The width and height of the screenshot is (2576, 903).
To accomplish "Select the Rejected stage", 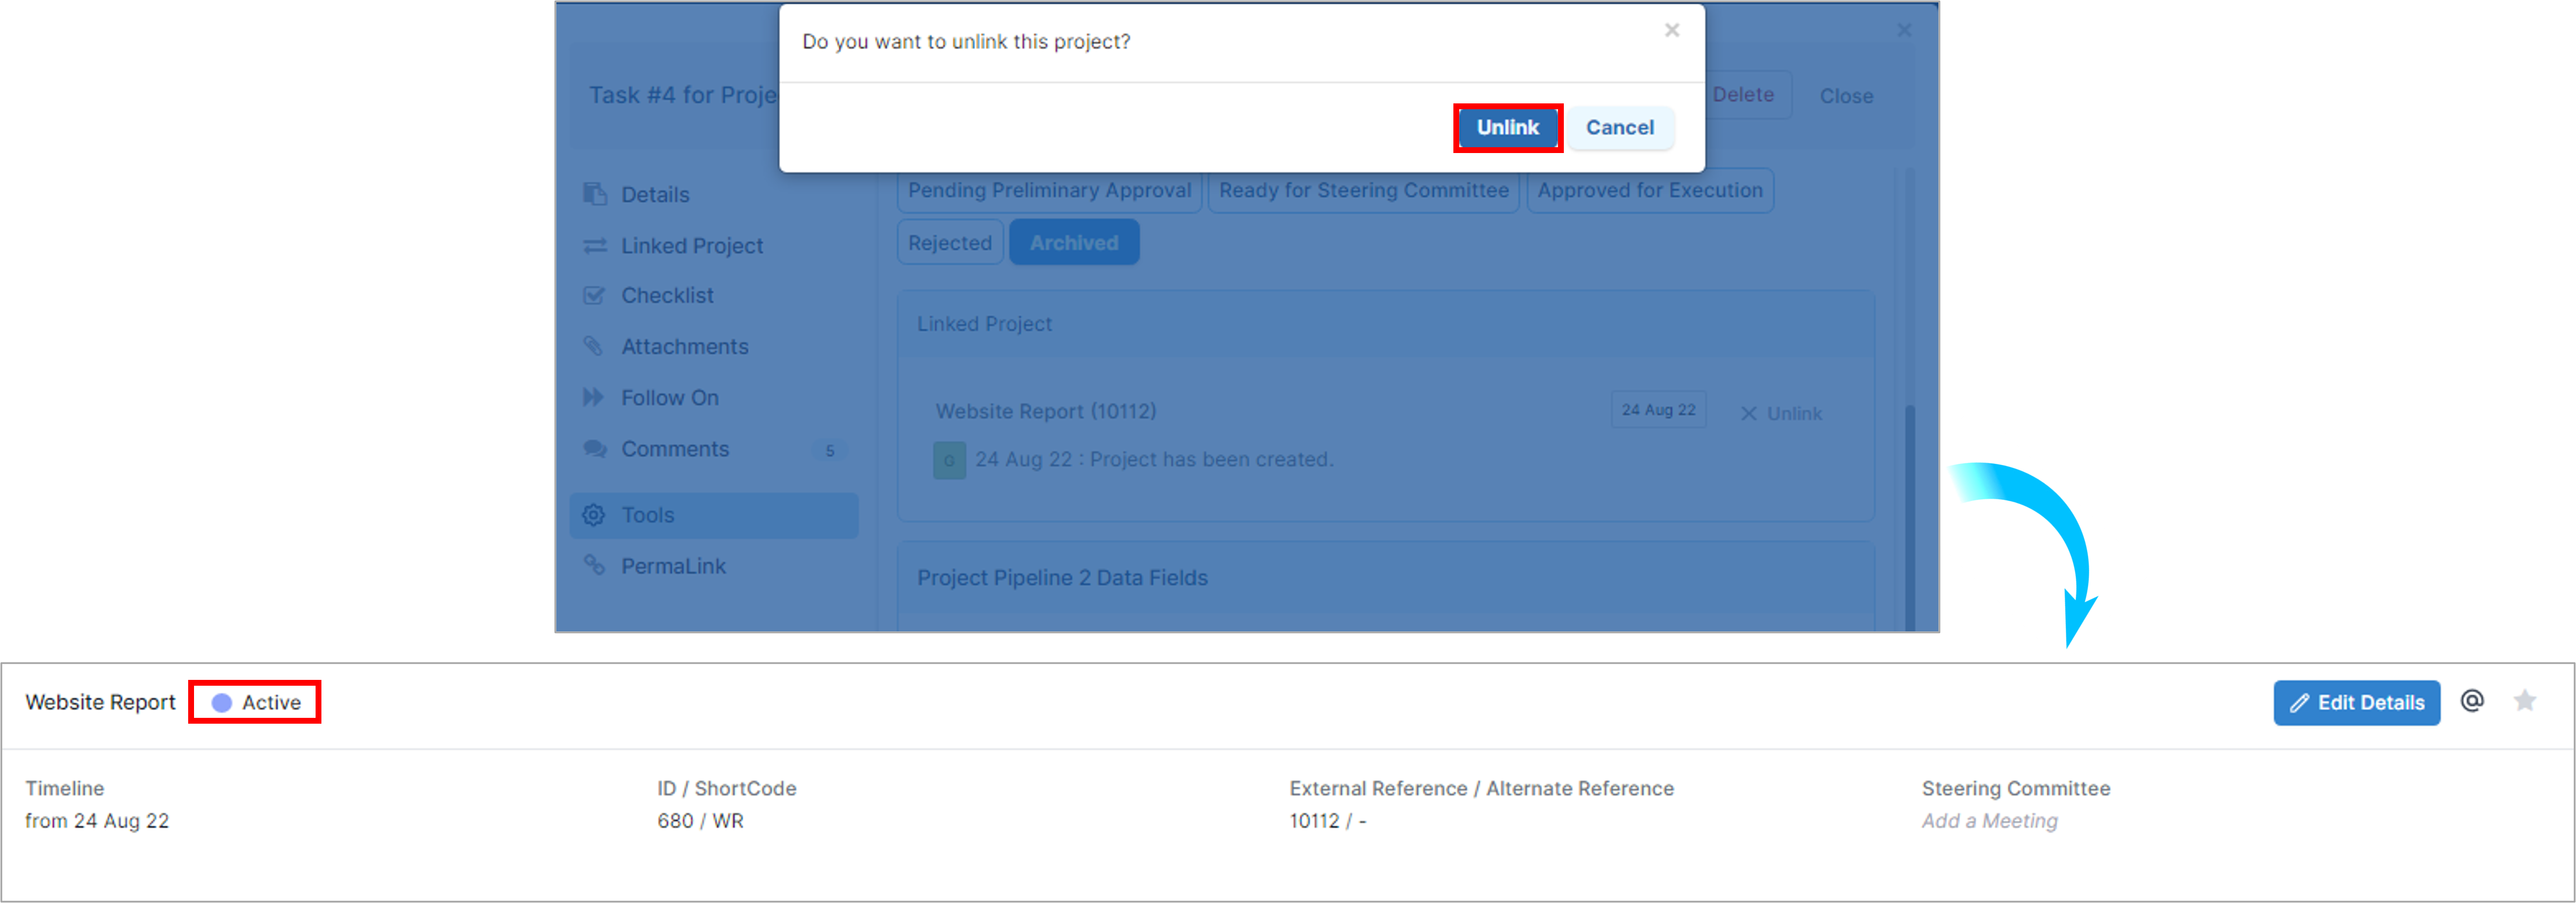I will click(950, 243).
